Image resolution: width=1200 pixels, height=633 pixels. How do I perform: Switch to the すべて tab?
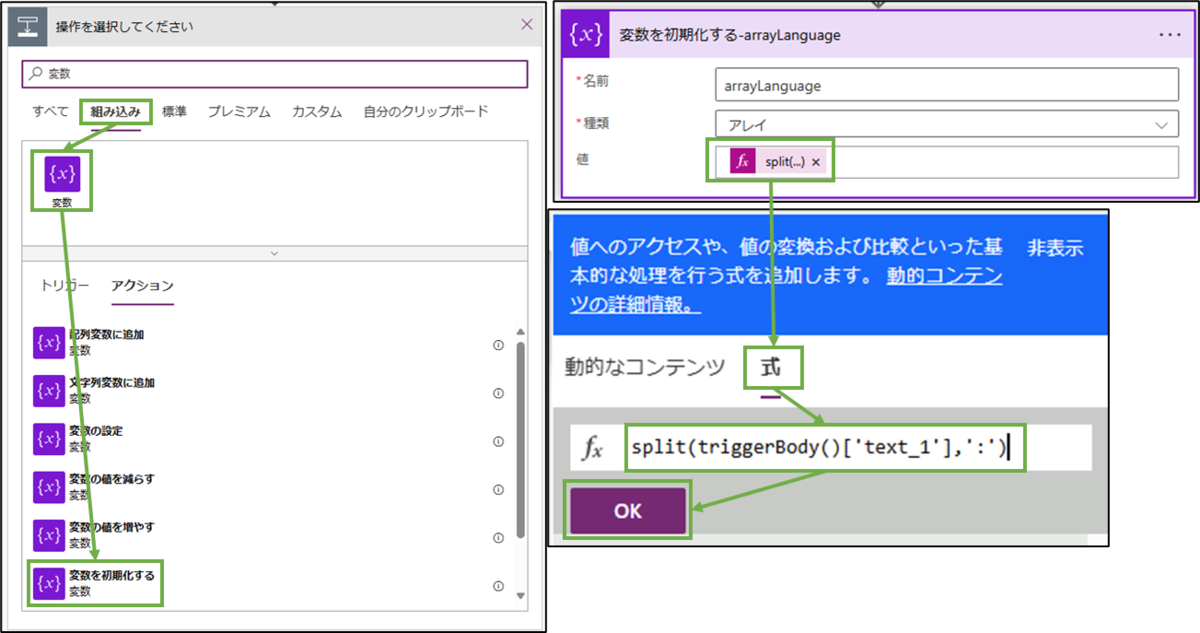[50, 112]
